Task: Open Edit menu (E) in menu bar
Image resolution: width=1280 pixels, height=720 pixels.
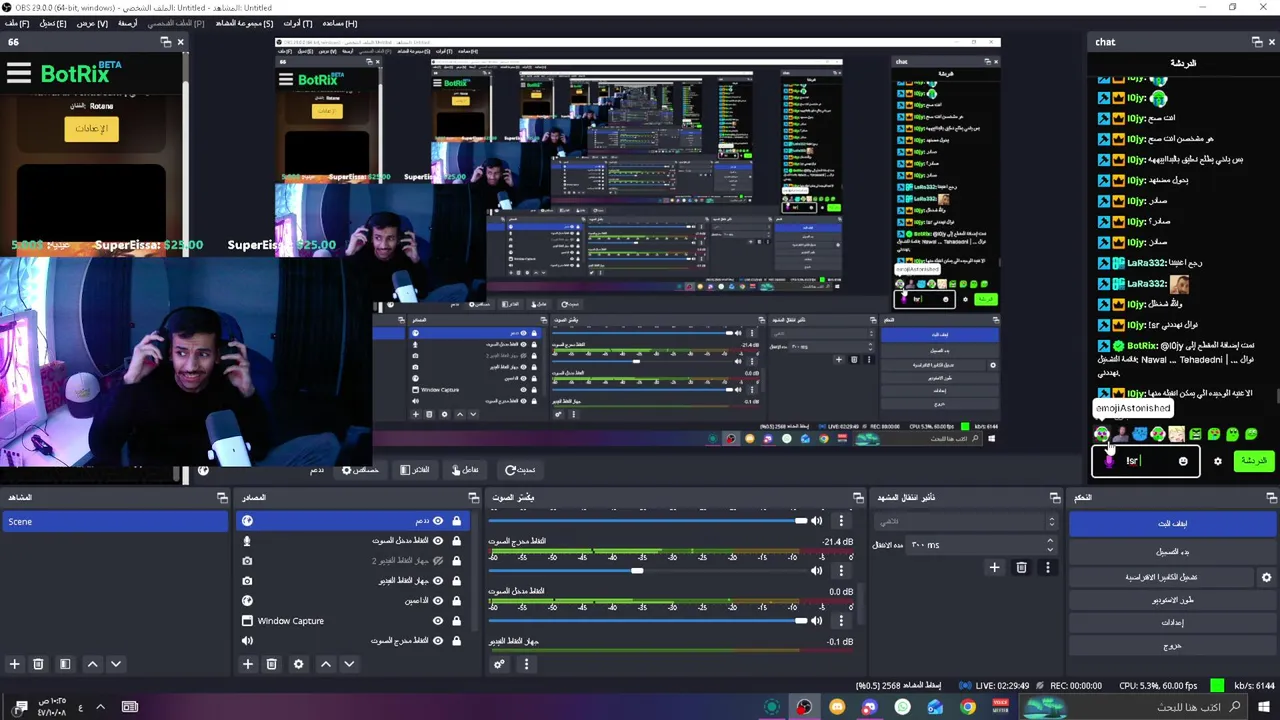Action: click(53, 23)
